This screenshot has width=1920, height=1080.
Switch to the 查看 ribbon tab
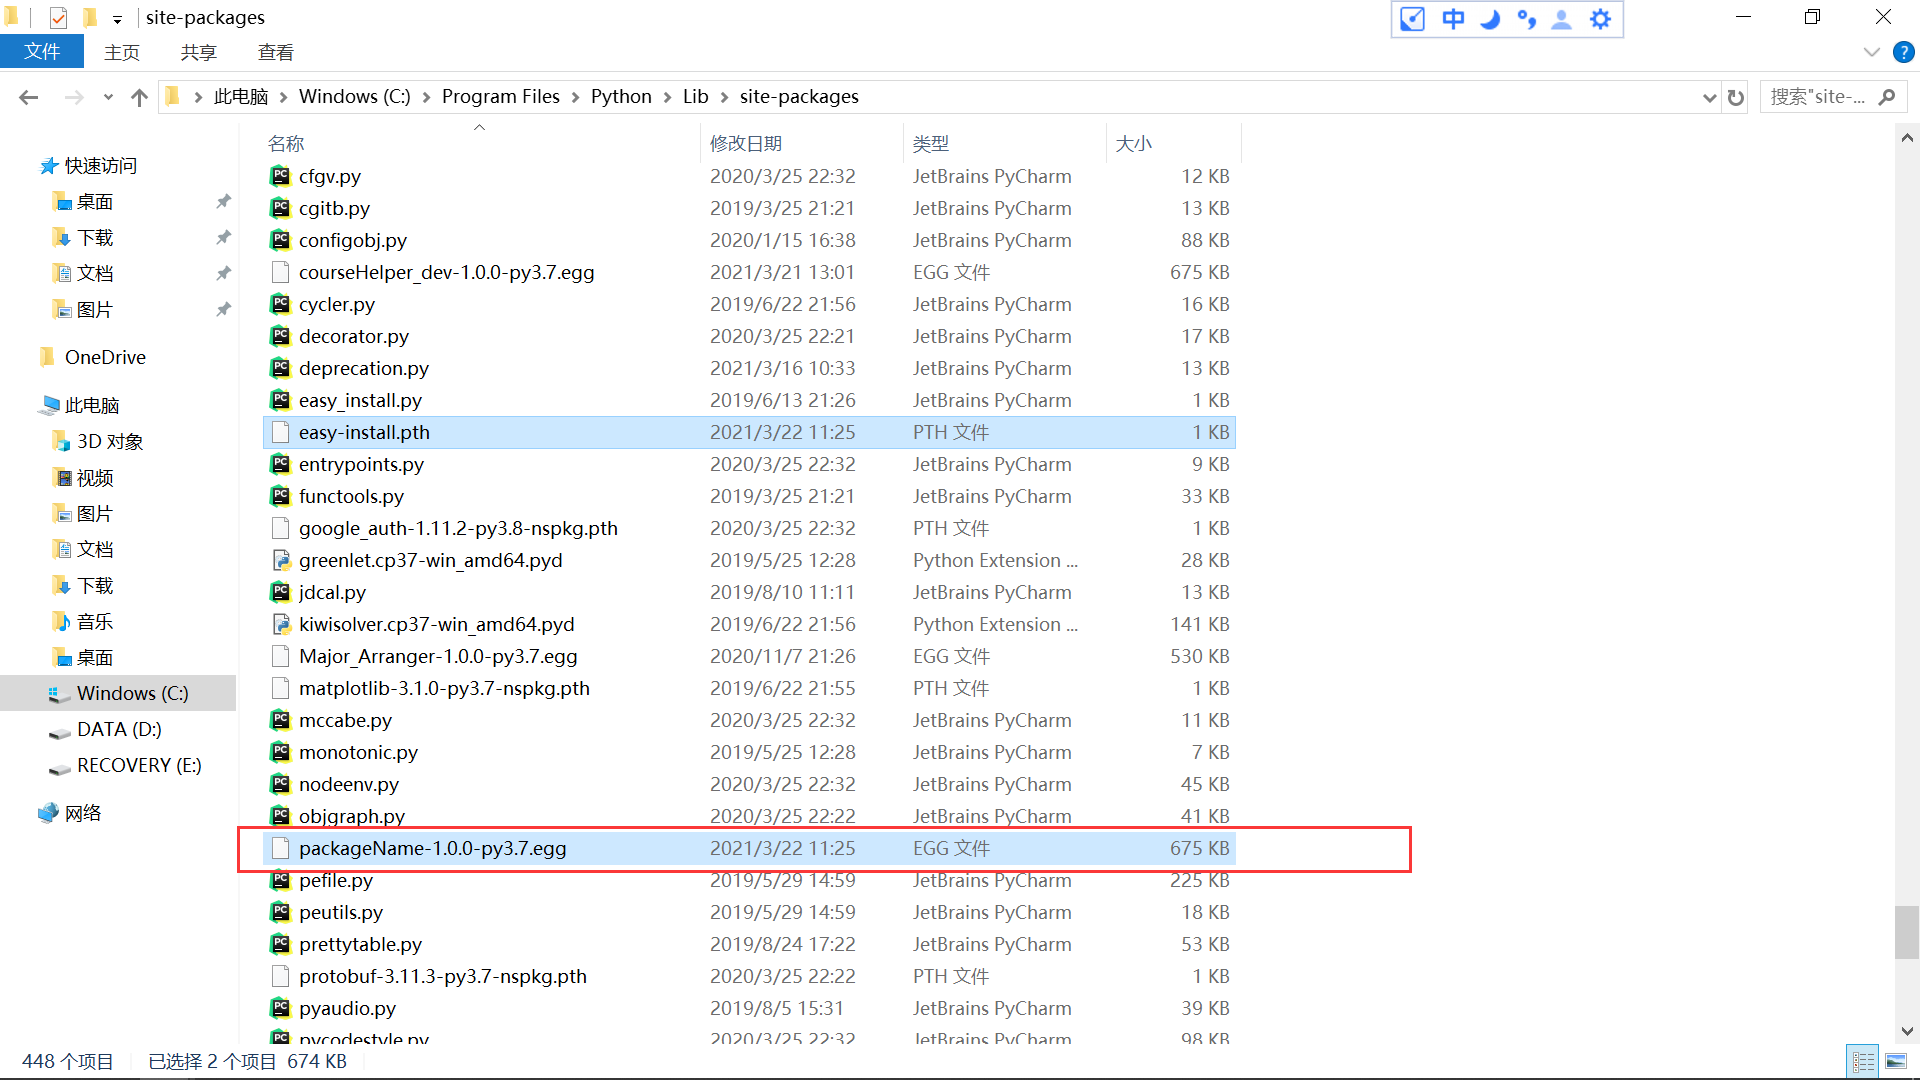[275, 51]
